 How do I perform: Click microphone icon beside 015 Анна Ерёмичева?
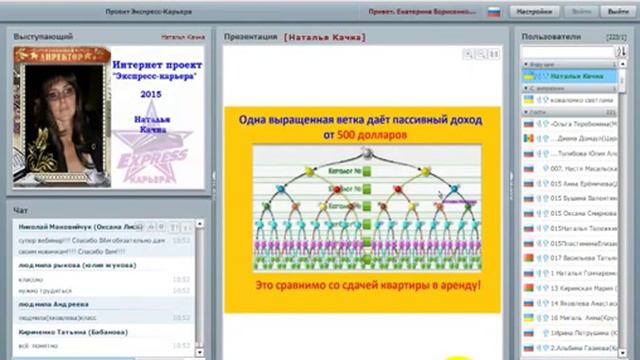click(539, 184)
